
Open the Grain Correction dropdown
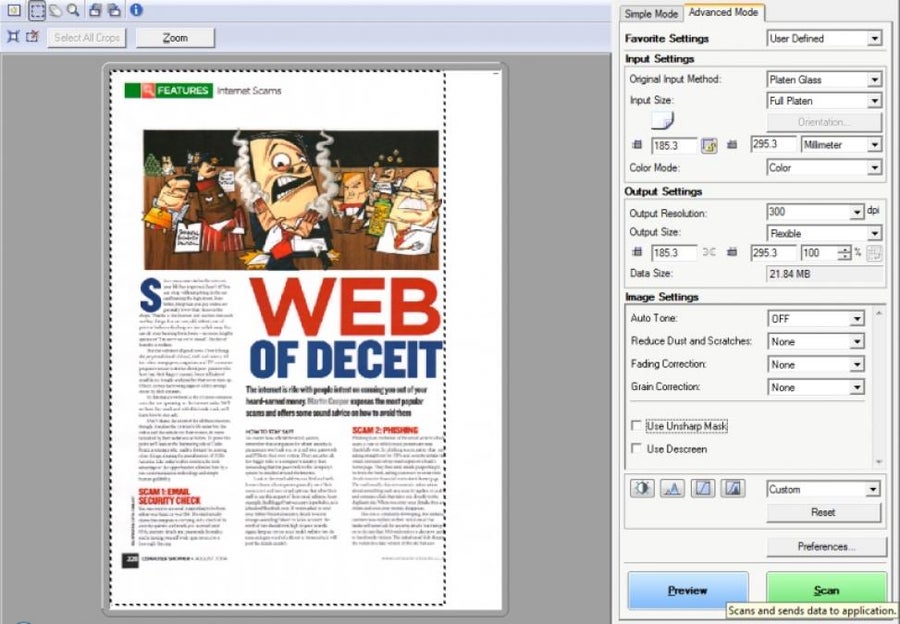click(x=816, y=387)
